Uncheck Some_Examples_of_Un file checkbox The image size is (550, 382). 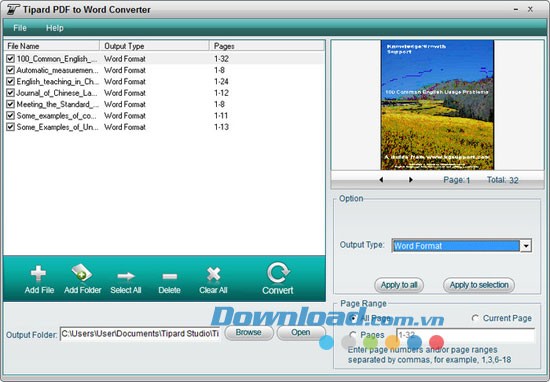pos(11,127)
